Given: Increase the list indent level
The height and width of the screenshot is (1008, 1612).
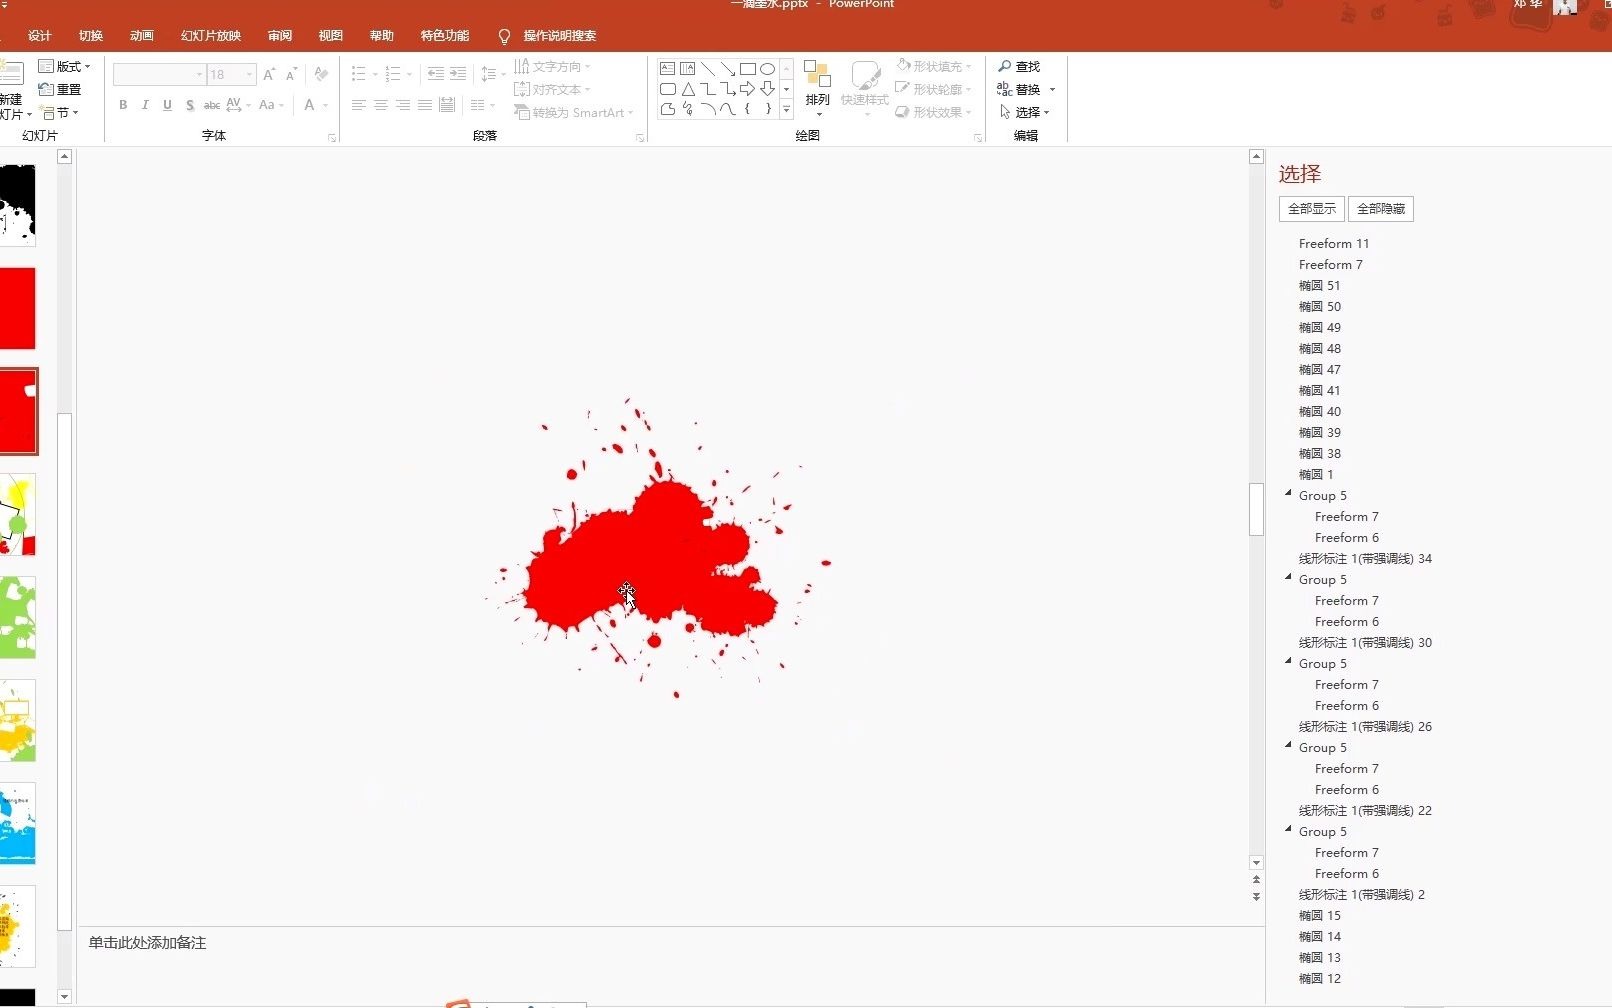Looking at the screenshot, I should coord(458,74).
